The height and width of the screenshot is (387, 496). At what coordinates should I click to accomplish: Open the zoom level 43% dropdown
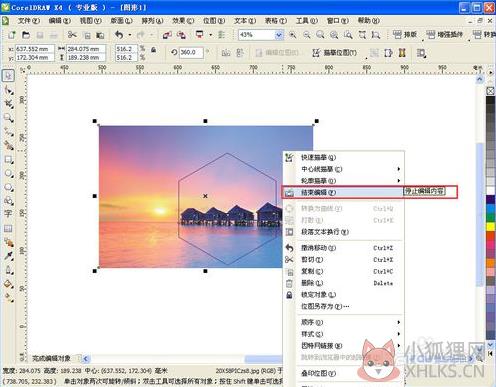tap(279, 35)
